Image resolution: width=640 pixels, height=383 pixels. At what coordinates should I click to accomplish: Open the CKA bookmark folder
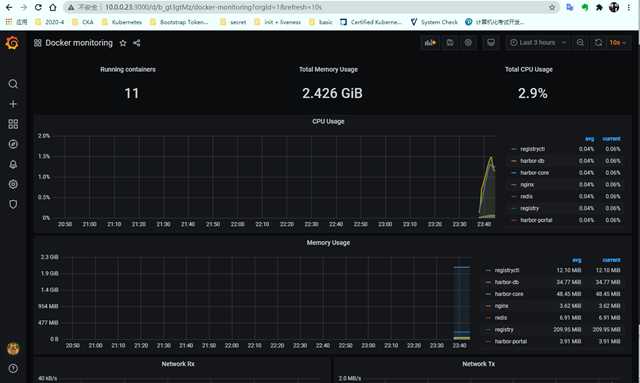click(83, 22)
